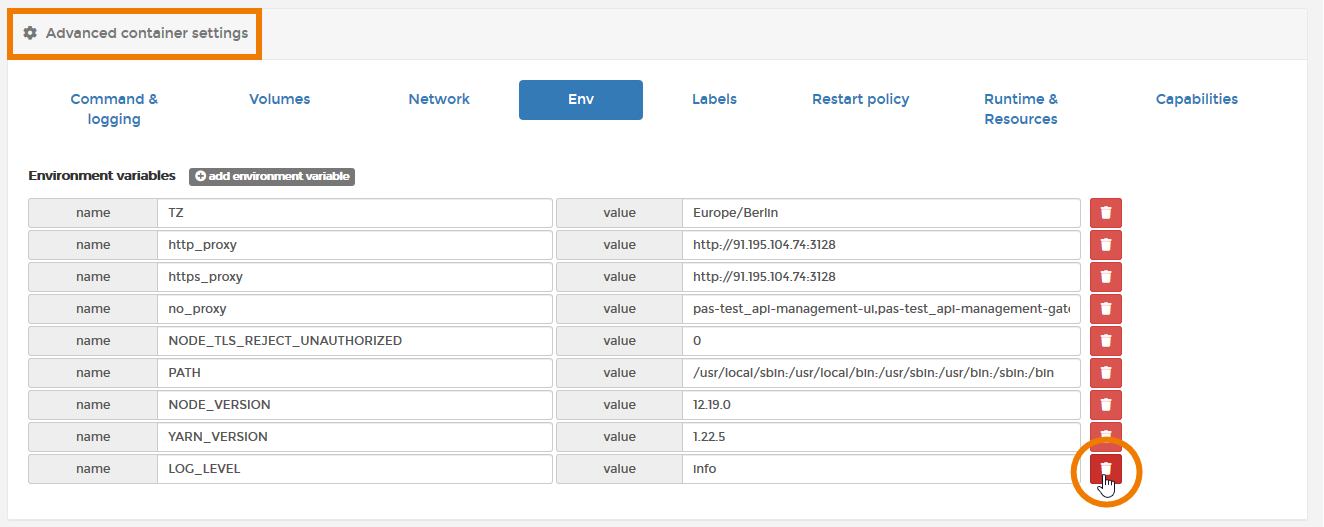Image resolution: width=1324 pixels, height=527 pixels.
Task: Select the Labels tab
Action: (x=714, y=99)
